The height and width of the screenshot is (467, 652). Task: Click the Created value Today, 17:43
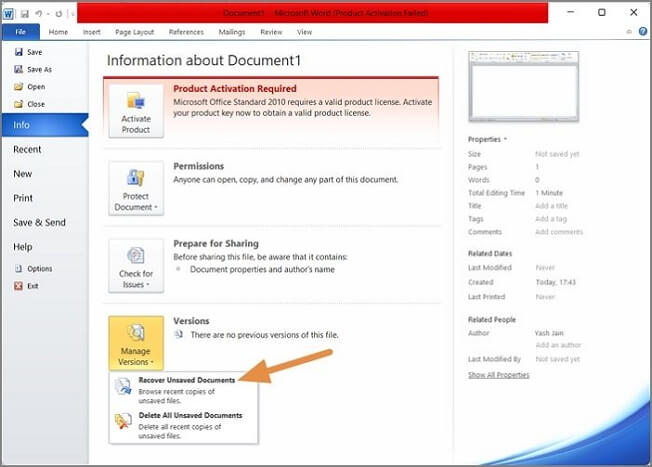pyautogui.click(x=556, y=282)
